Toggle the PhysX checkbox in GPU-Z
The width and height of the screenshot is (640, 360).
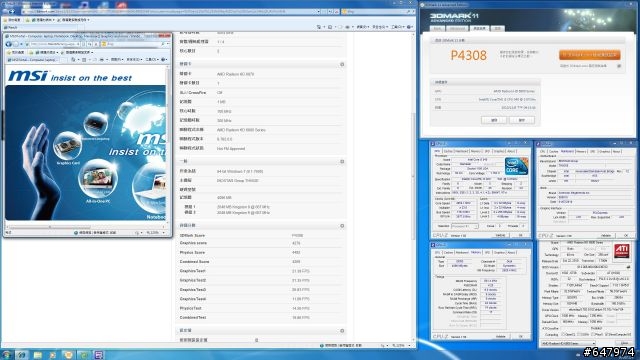pyautogui.click(x=593, y=335)
